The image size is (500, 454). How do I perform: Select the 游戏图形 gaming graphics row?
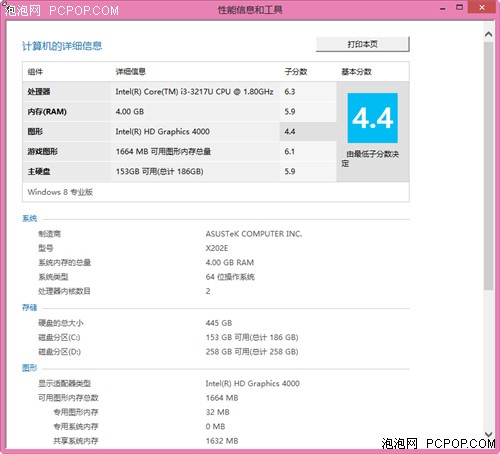coord(179,152)
